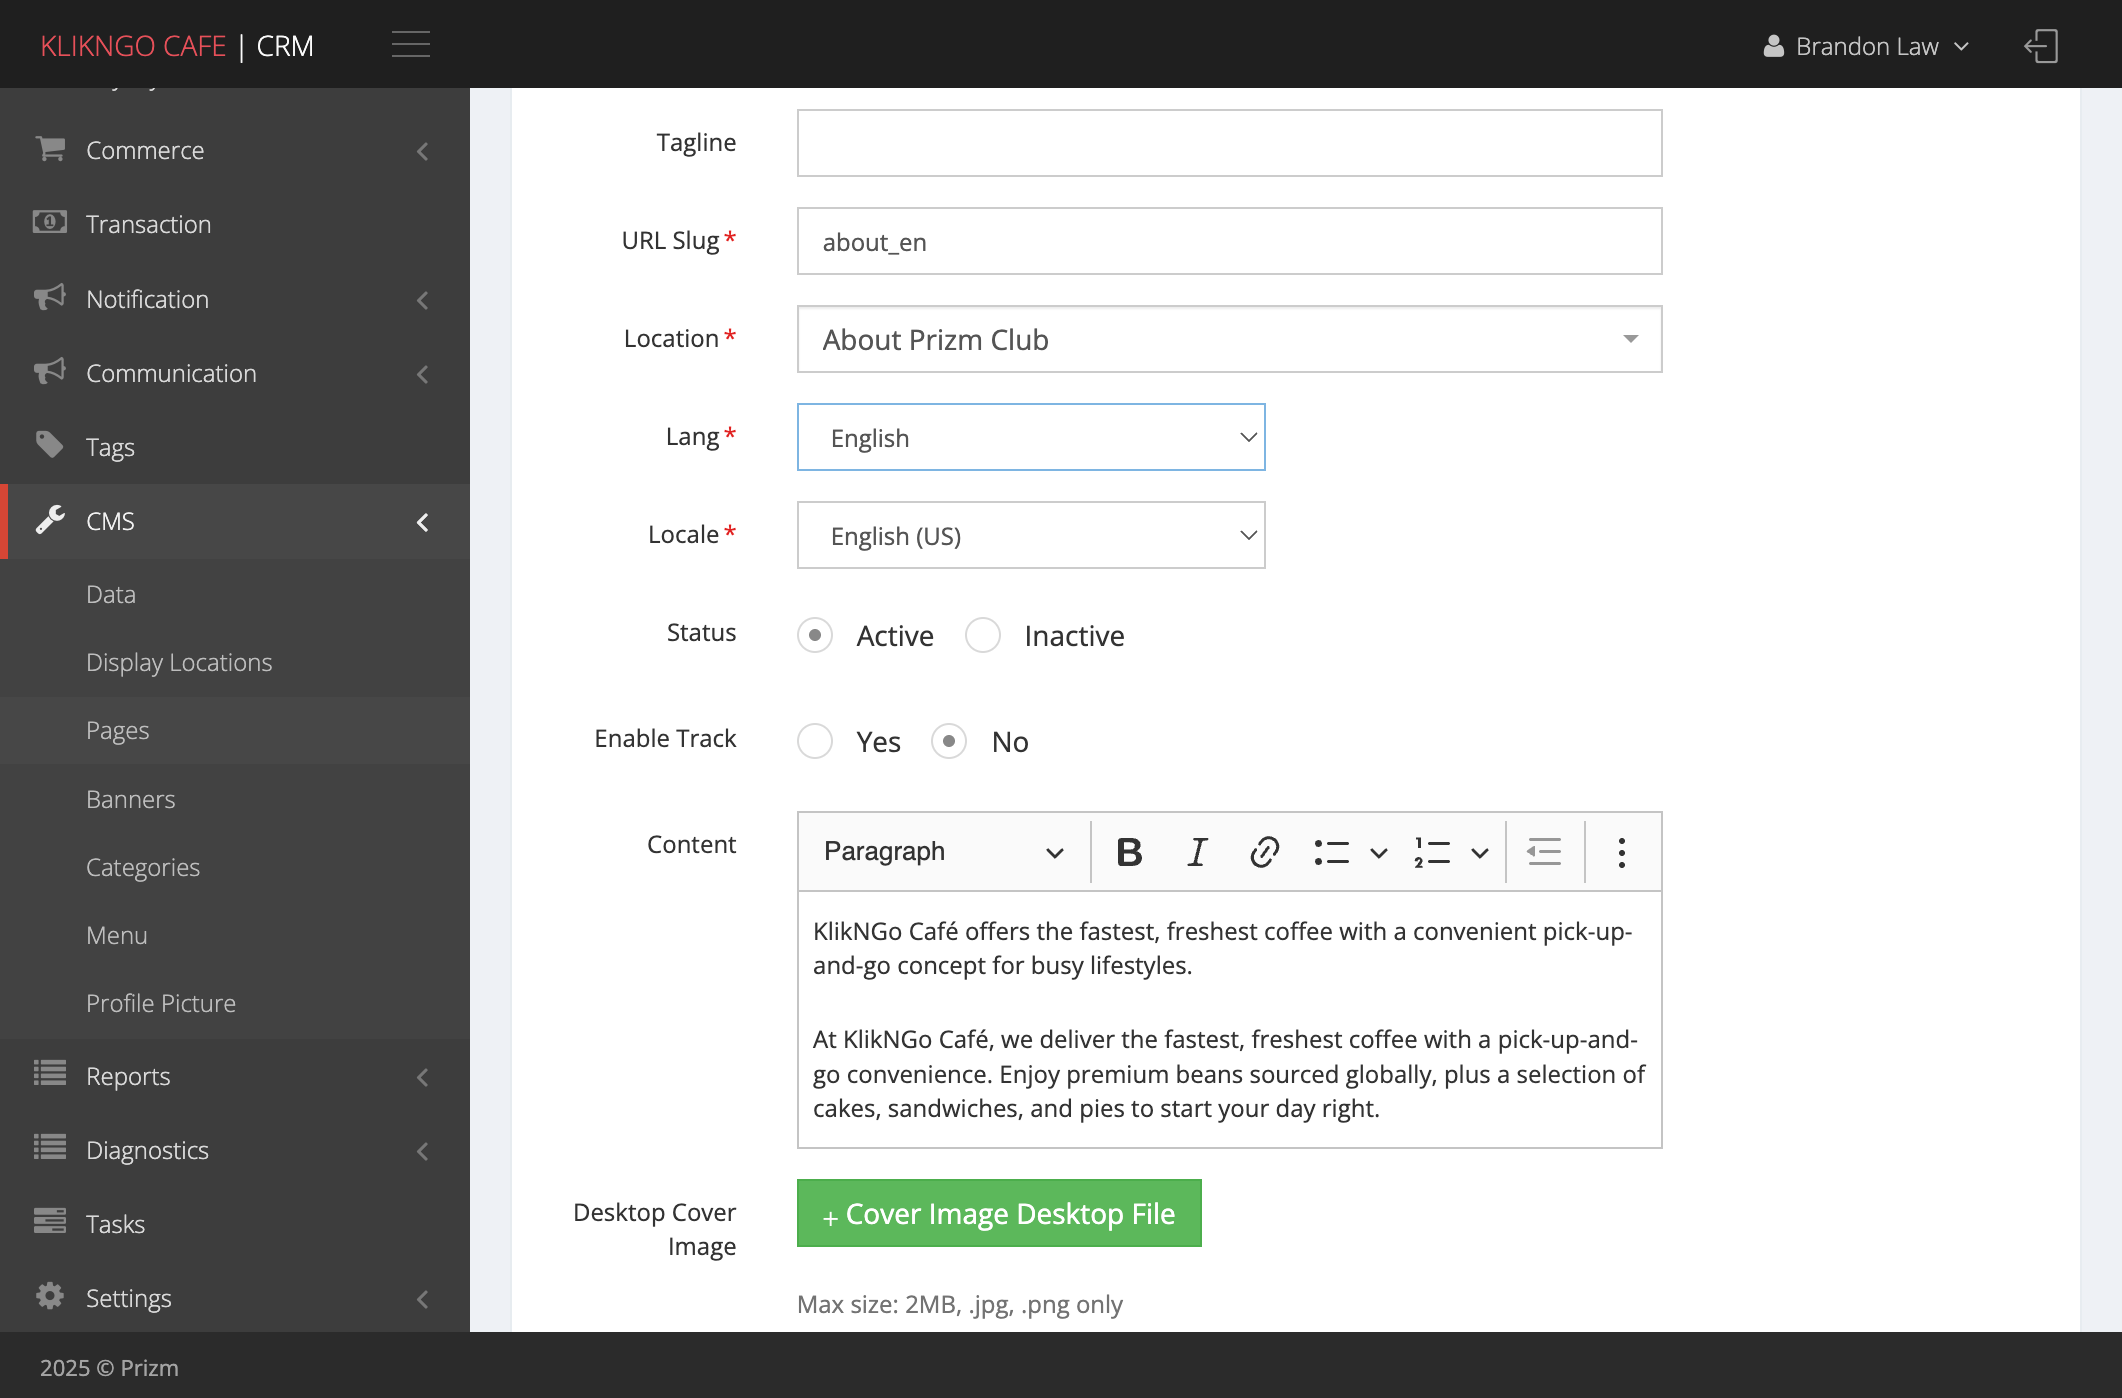Open Profile Picture submenu item
Image resolution: width=2122 pixels, height=1398 pixels.
[x=235, y=1004]
